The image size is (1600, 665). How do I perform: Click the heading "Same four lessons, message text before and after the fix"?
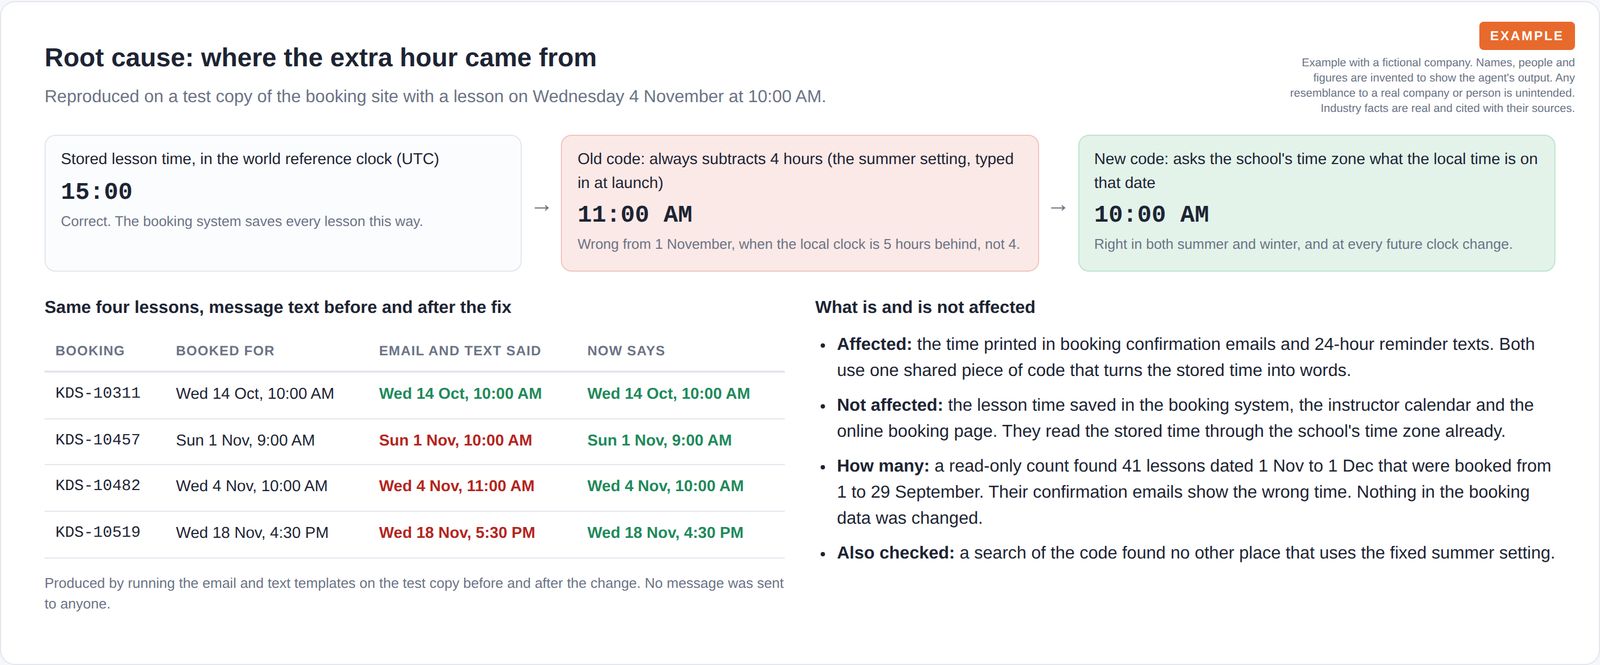[x=278, y=308]
